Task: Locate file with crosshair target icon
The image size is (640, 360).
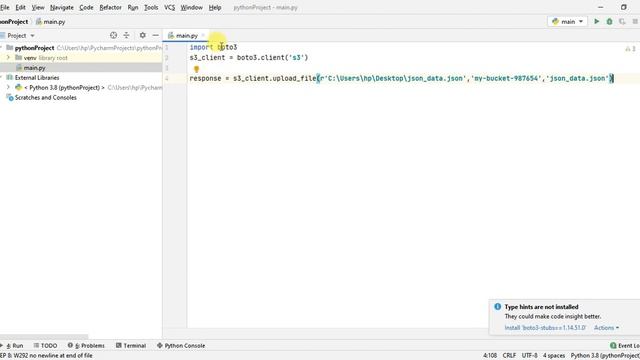Action: coord(113,36)
